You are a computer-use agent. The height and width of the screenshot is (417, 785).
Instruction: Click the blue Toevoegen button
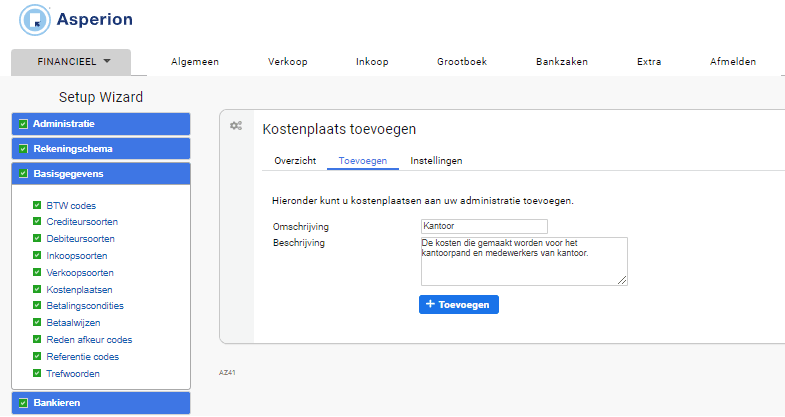click(459, 304)
